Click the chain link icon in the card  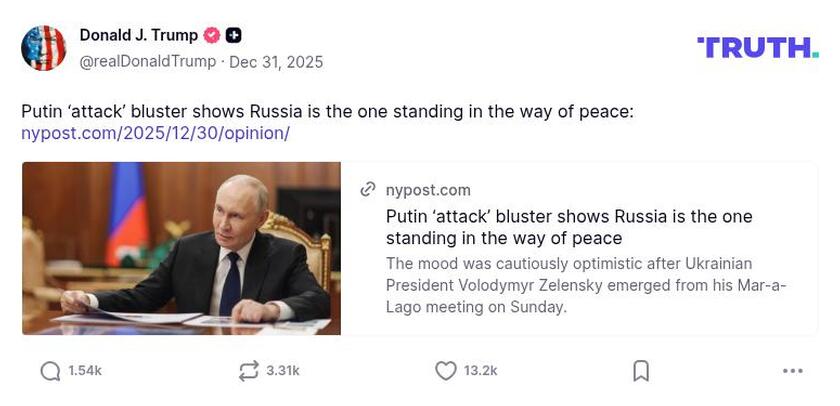[x=367, y=190]
